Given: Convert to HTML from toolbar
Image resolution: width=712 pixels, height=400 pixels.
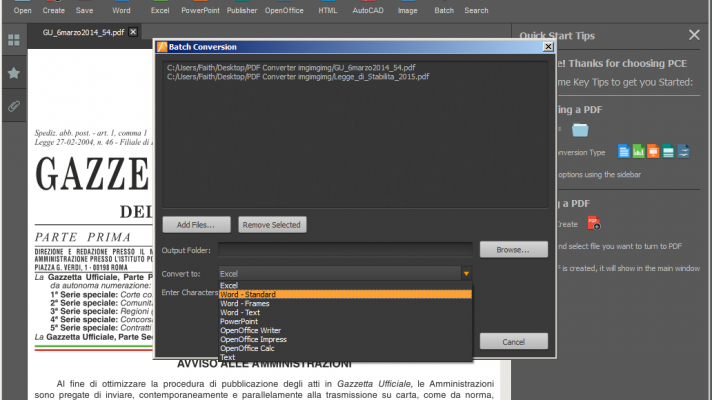Looking at the screenshot, I should 328,8.
